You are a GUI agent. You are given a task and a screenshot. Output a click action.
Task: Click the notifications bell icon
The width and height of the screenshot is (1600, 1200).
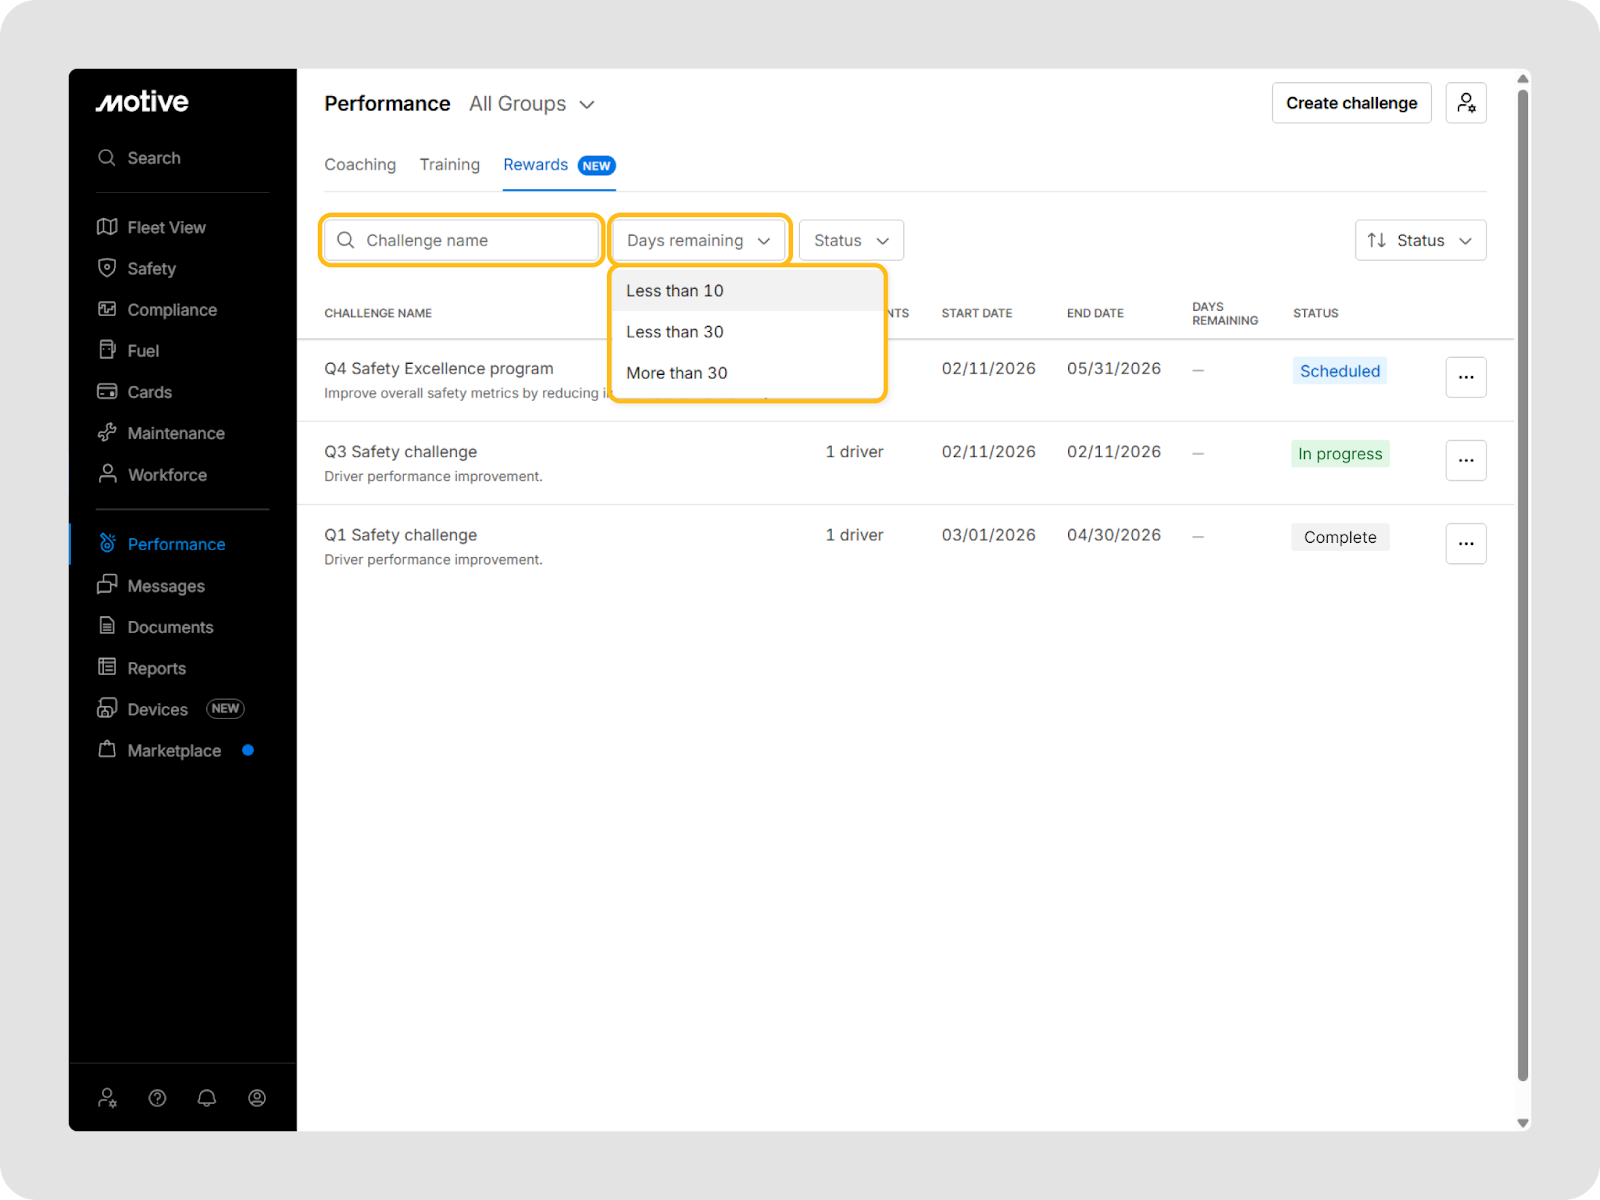207,1098
